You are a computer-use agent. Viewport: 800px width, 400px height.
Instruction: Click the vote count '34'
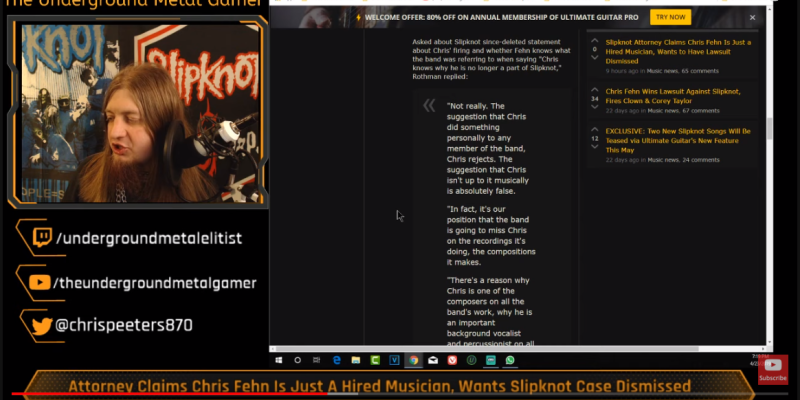click(x=594, y=99)
